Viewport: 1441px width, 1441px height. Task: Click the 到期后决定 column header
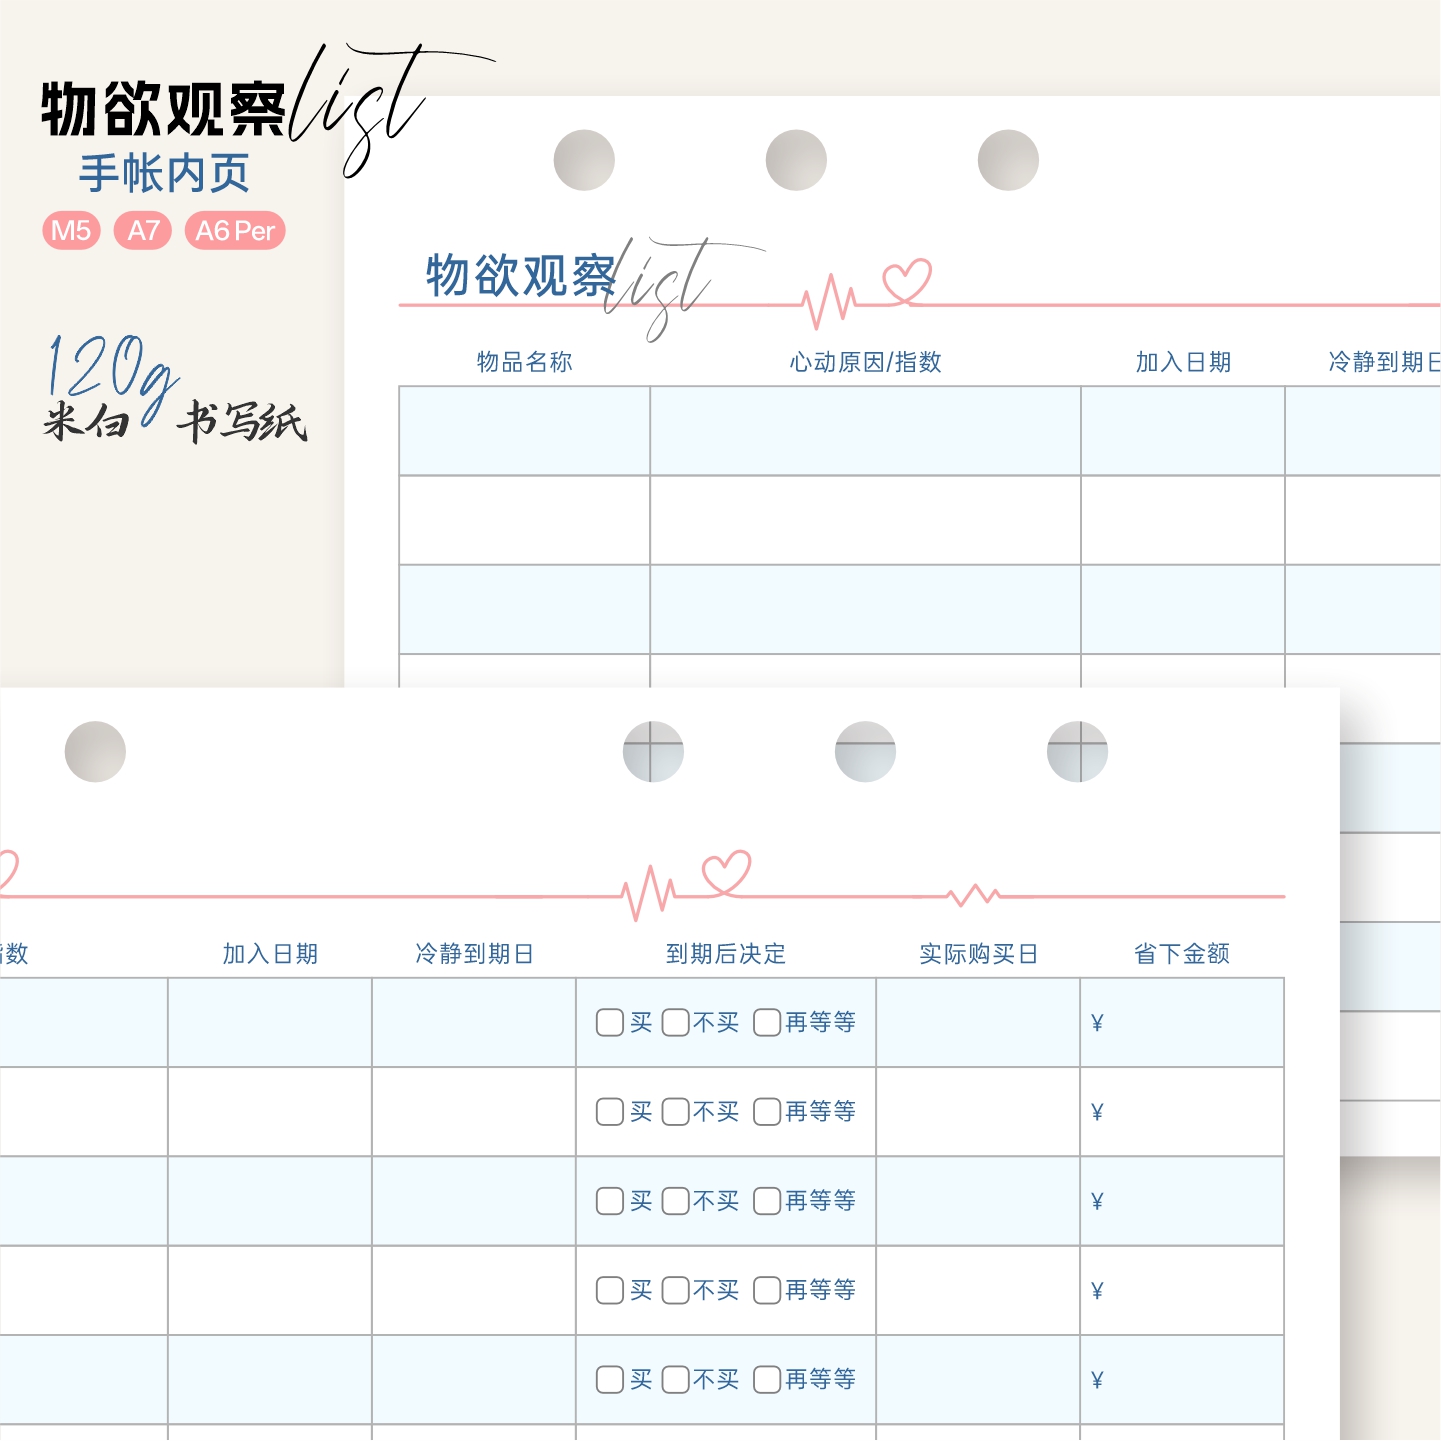coord(726,954)
